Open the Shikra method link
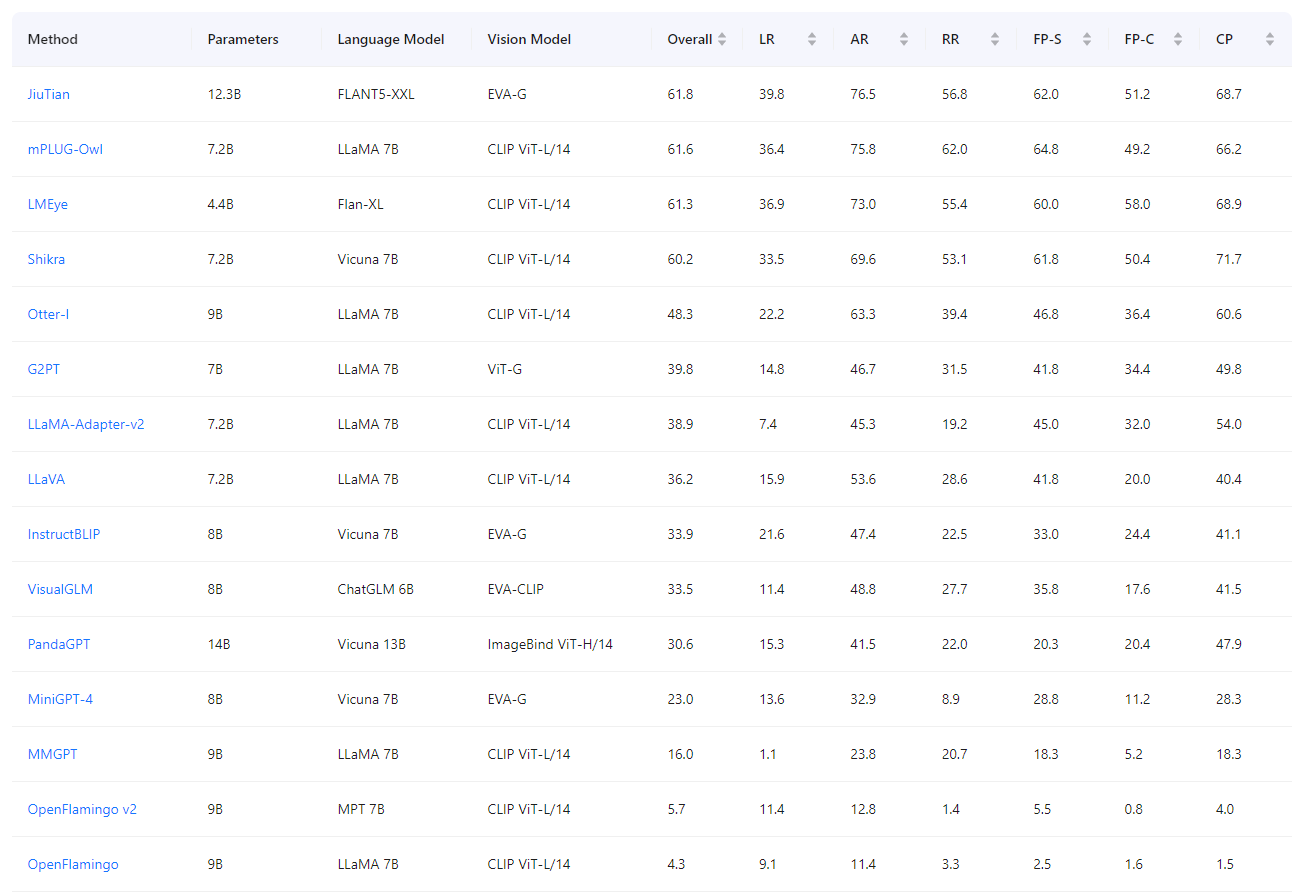 pos(46,260)
